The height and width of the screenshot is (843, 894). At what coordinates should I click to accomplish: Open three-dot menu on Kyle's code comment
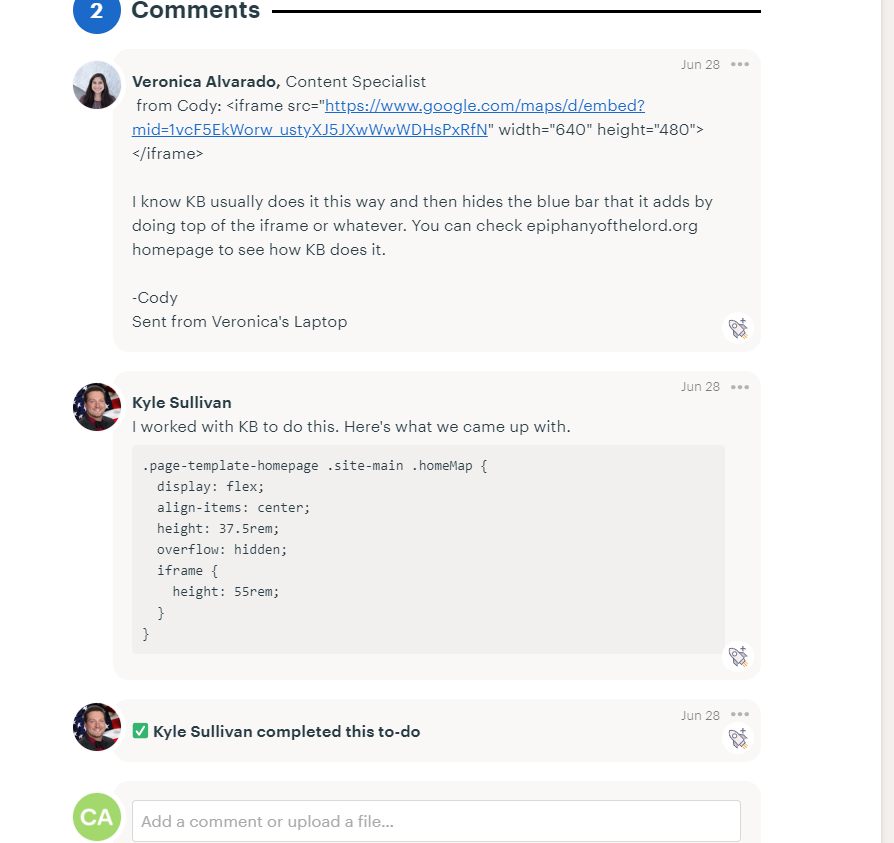[739, 387]
